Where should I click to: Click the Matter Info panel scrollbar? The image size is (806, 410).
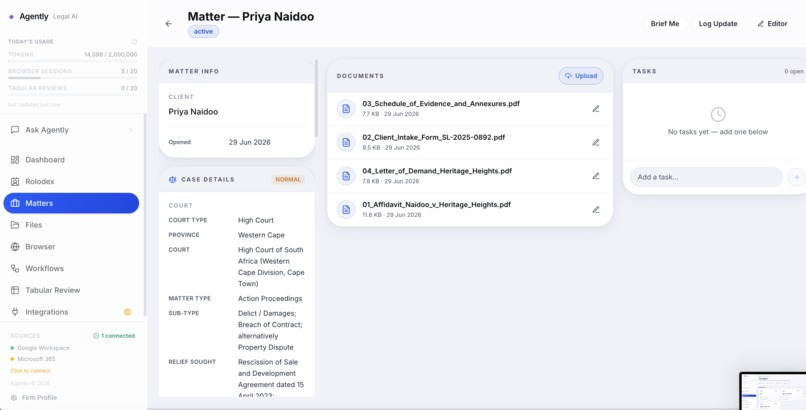click(x=316, y=99)
